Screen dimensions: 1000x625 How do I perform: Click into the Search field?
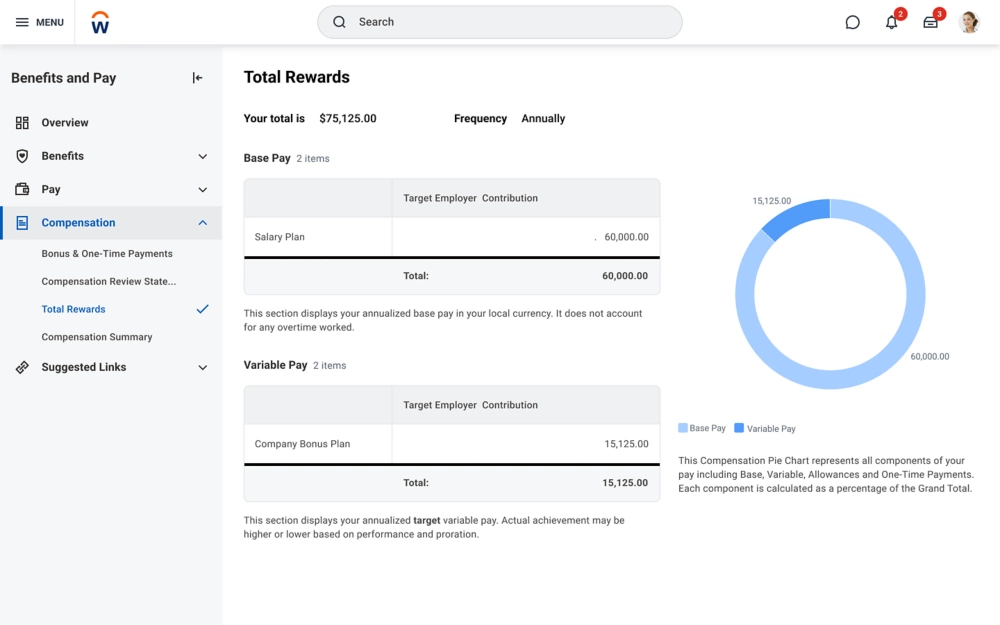[500, 22]
